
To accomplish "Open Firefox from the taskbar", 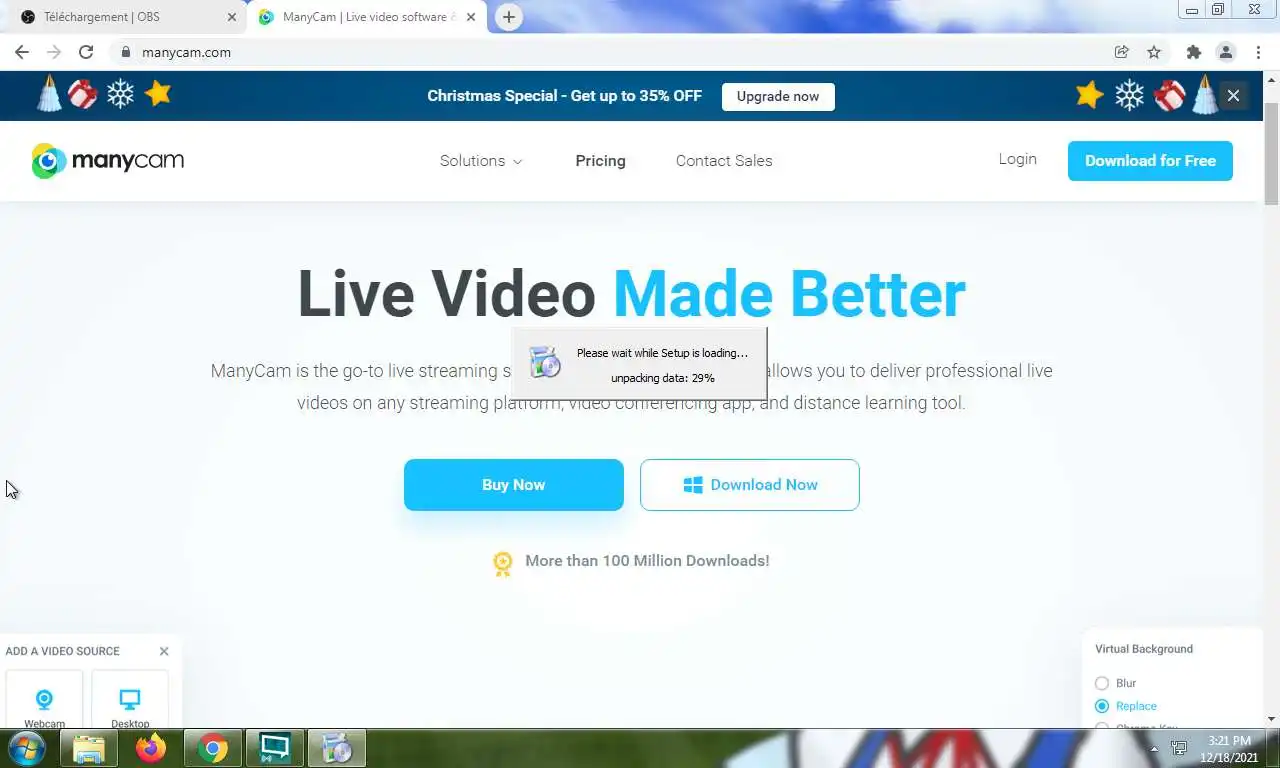I will tap(151, 748).
